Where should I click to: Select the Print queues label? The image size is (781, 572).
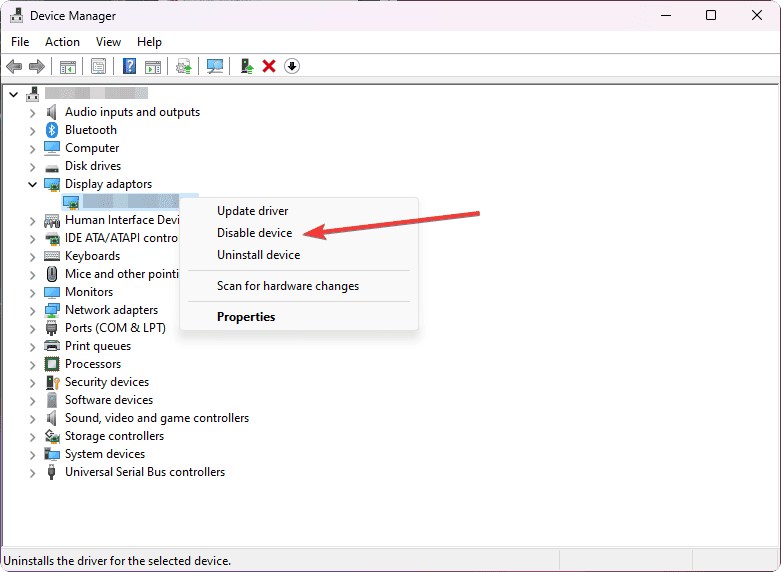tap(98, 346)
